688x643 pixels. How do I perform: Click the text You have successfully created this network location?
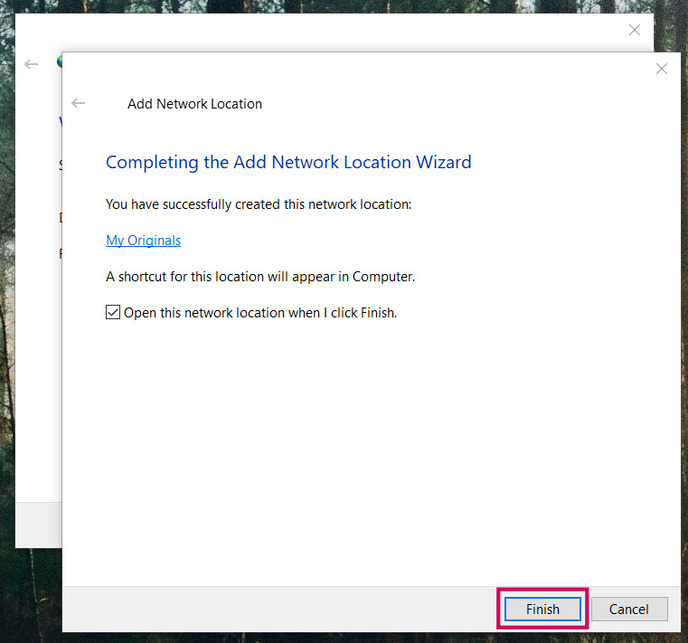coord(258,205)
